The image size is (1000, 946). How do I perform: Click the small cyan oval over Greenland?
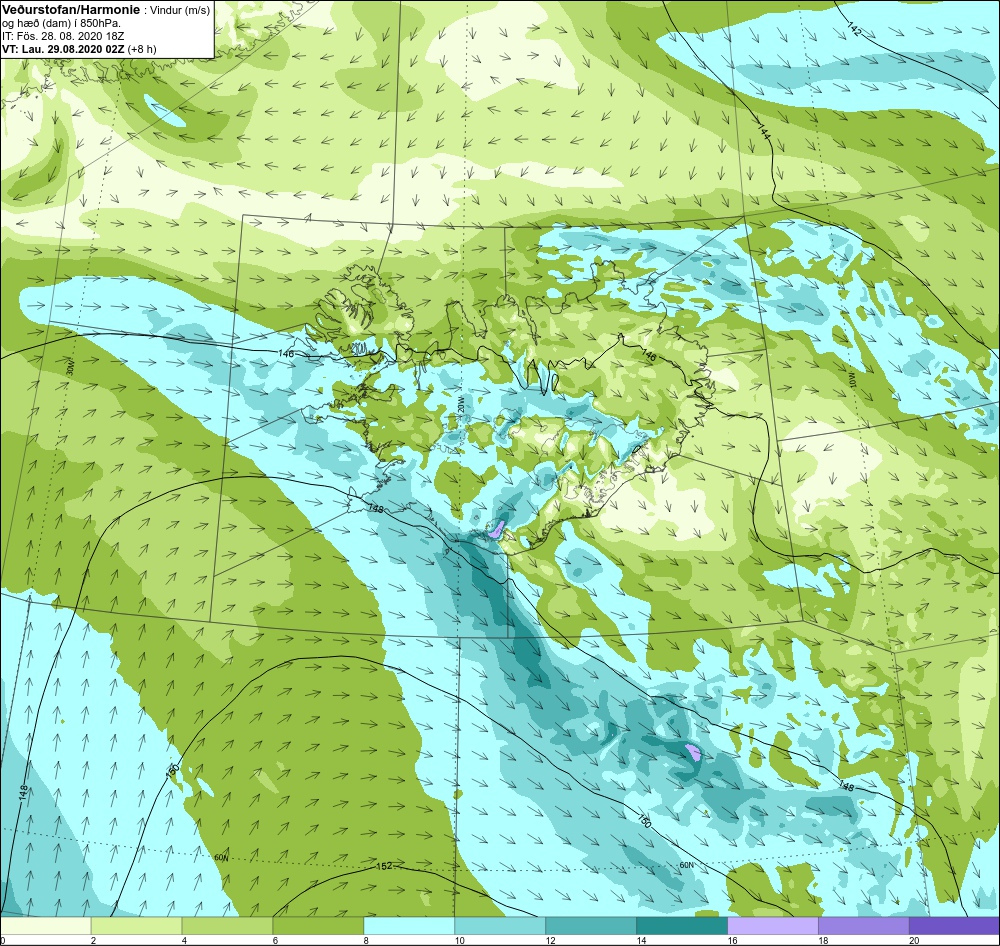(x=165, y=112)
